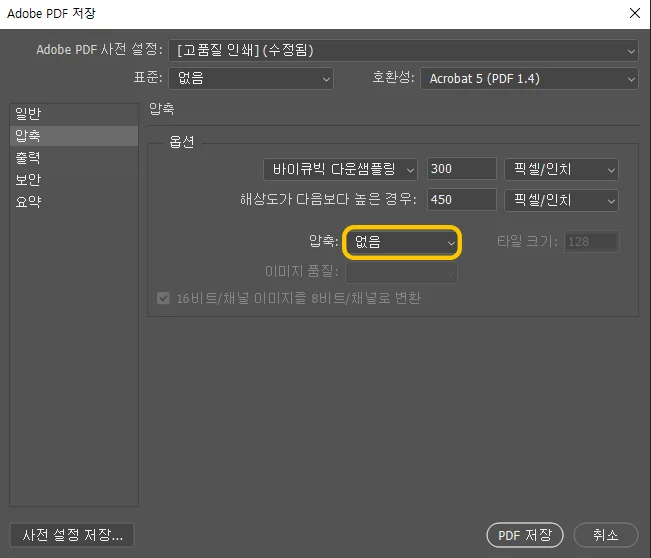
Task: Click the disabled 이미지 품질 dropdown
Action: click(x=401, y=273)
